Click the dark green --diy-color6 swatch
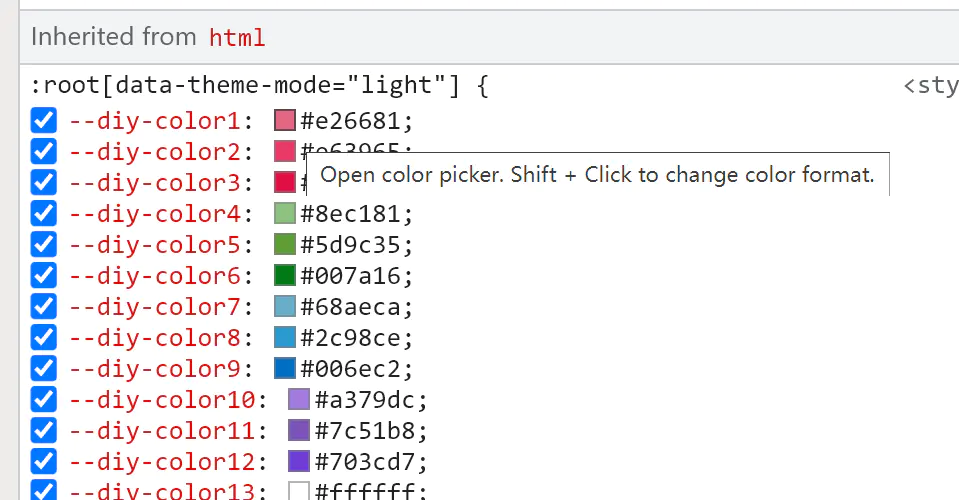The width and height of the screenshot is (959, 500). [x=285, y=277]
